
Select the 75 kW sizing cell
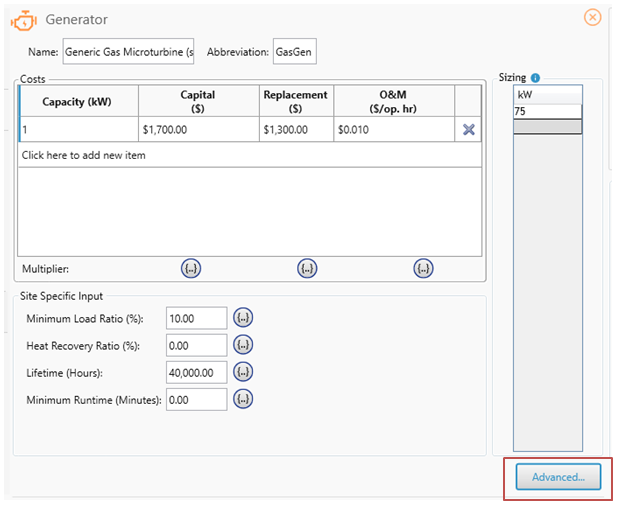point(547,112)
